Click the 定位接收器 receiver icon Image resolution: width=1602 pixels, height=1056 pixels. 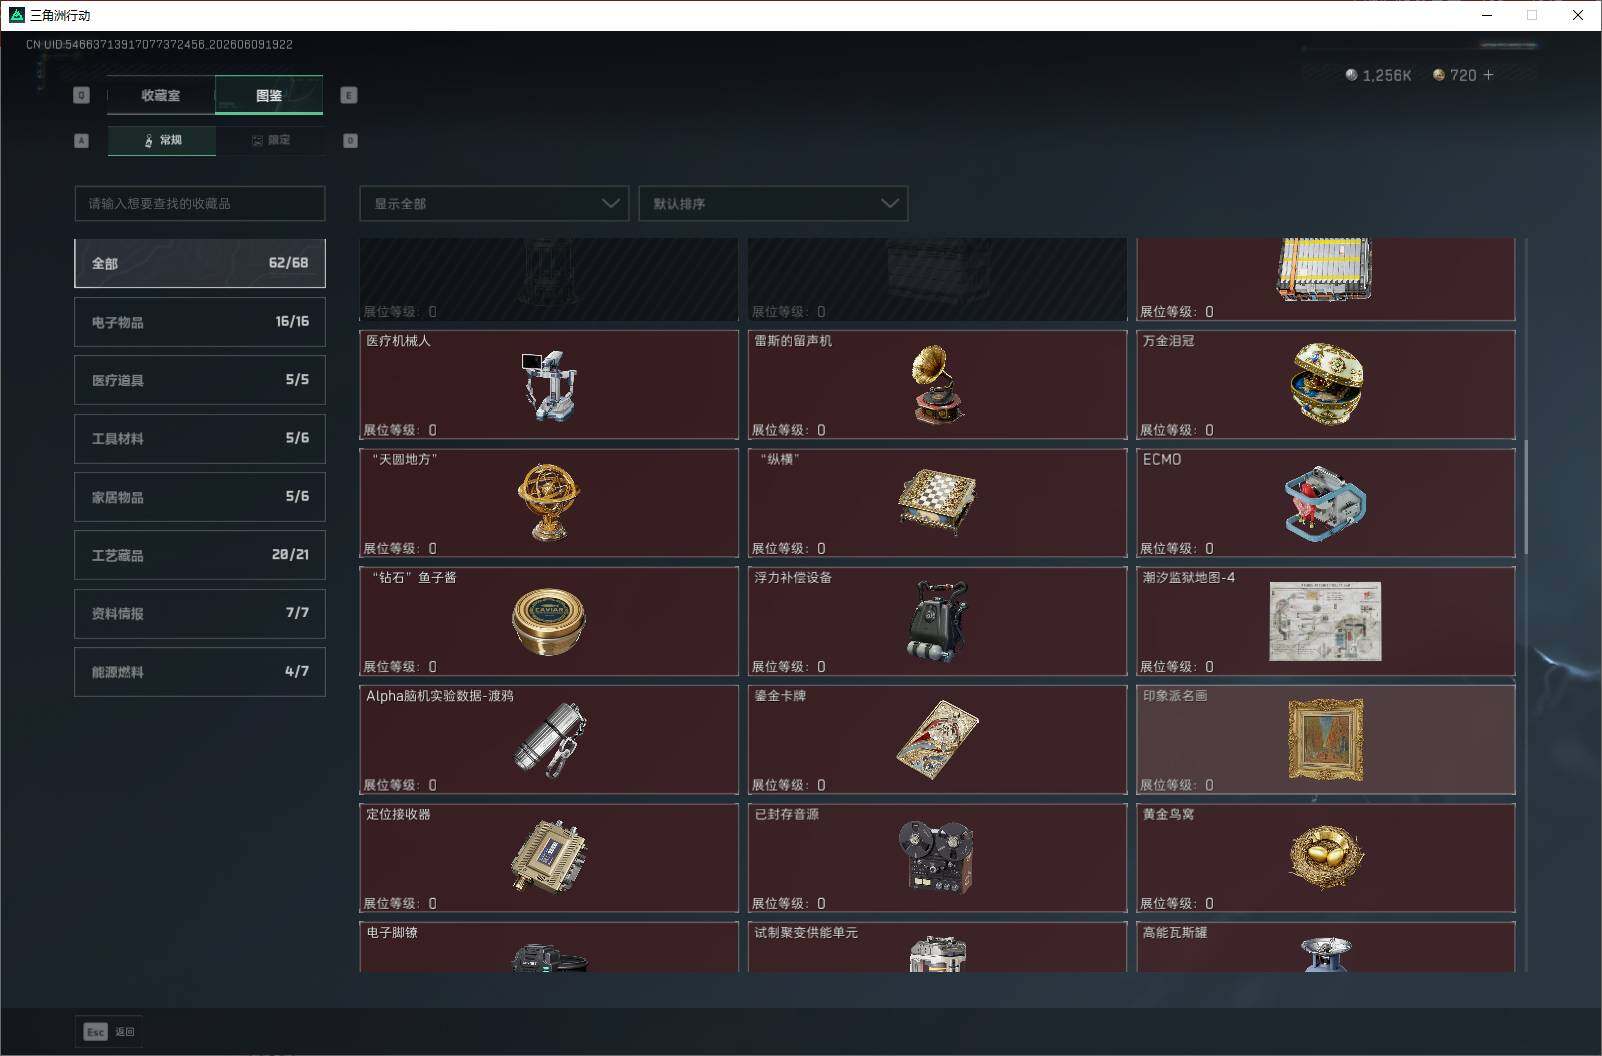click(549, 857)
